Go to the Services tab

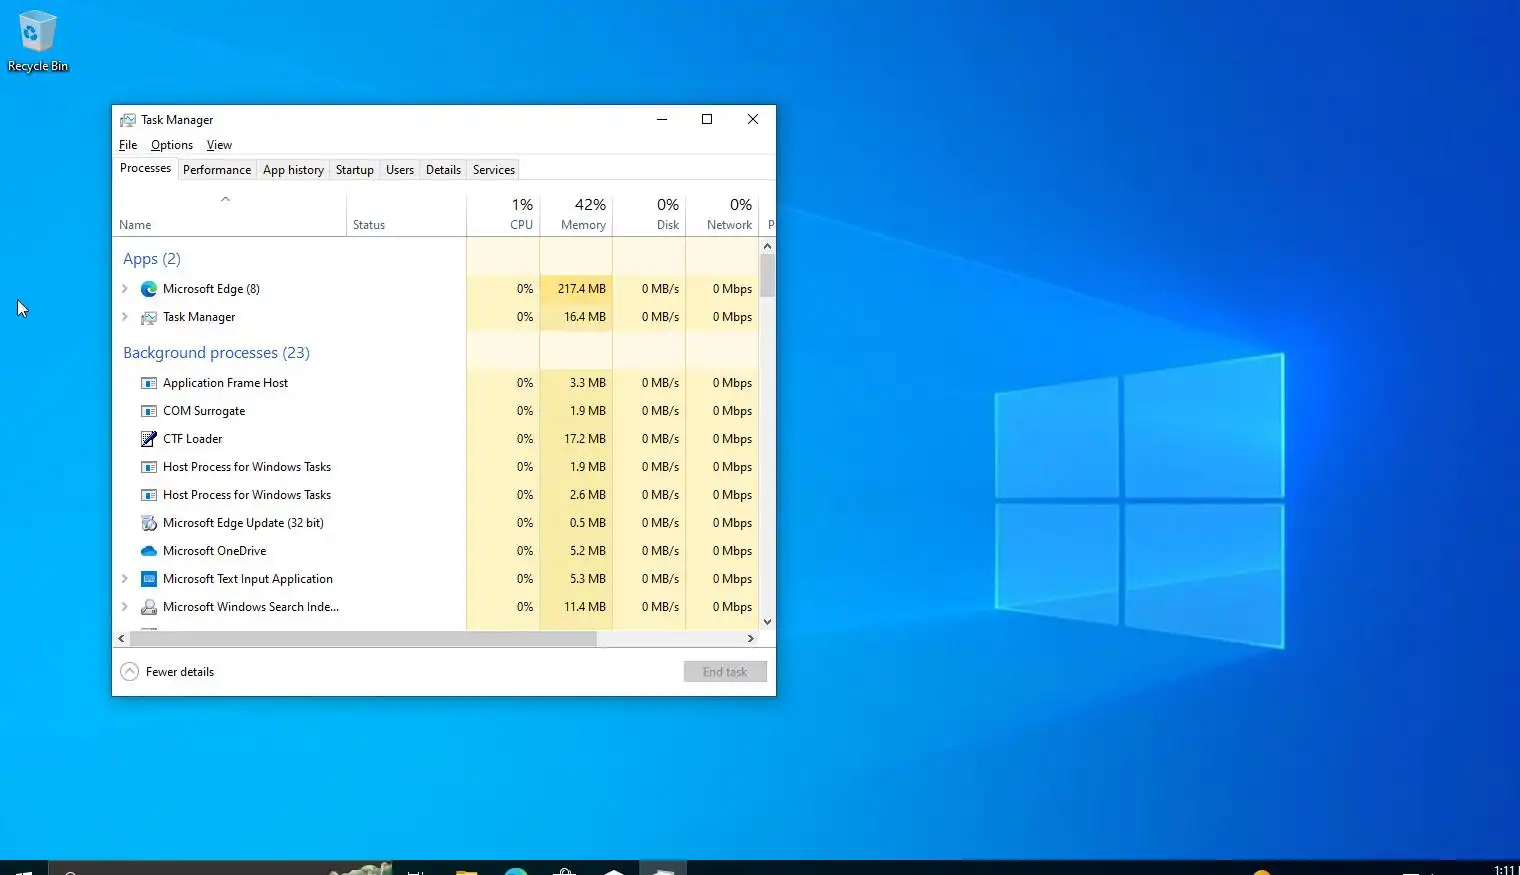pos(494,170)
